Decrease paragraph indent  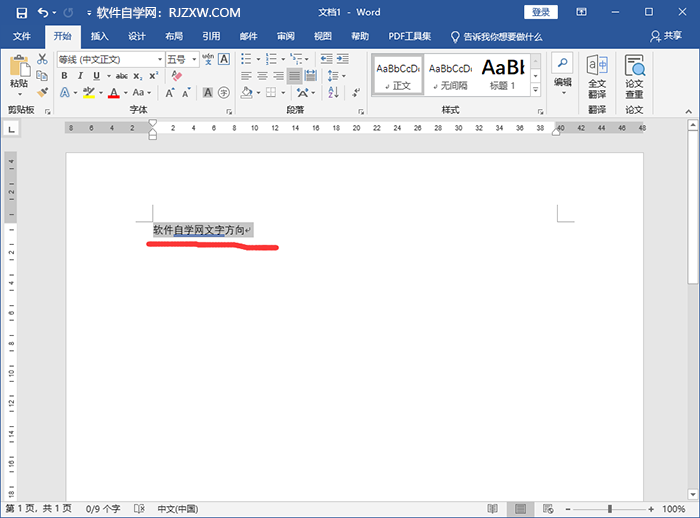pyautogui.click(x=326, y=58)
